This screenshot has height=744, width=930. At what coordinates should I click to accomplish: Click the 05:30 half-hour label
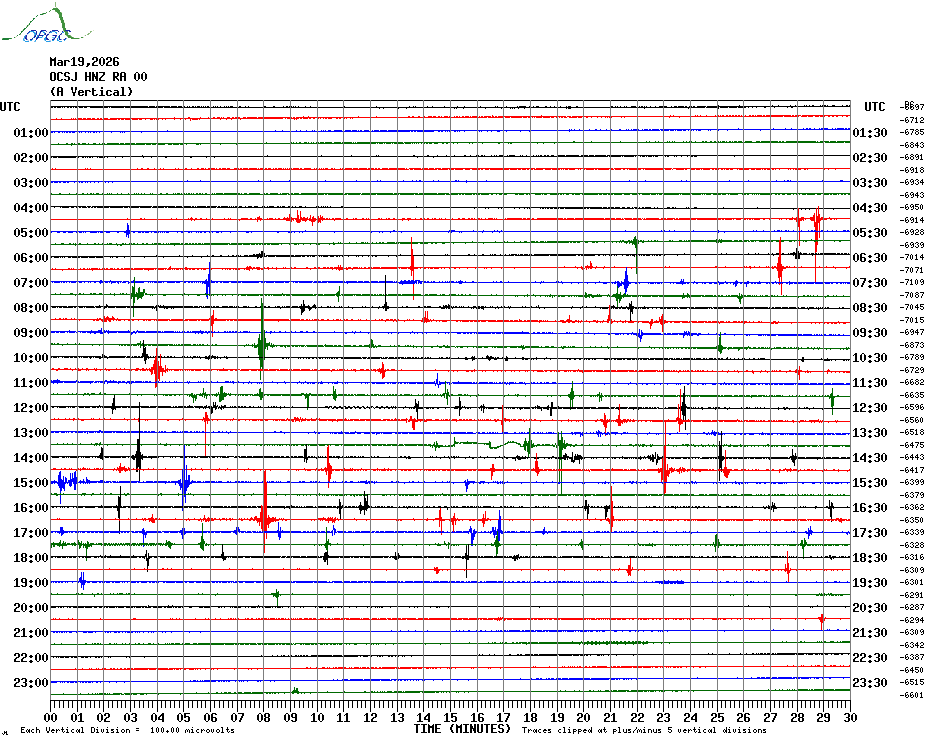click(x=870, y=233)
